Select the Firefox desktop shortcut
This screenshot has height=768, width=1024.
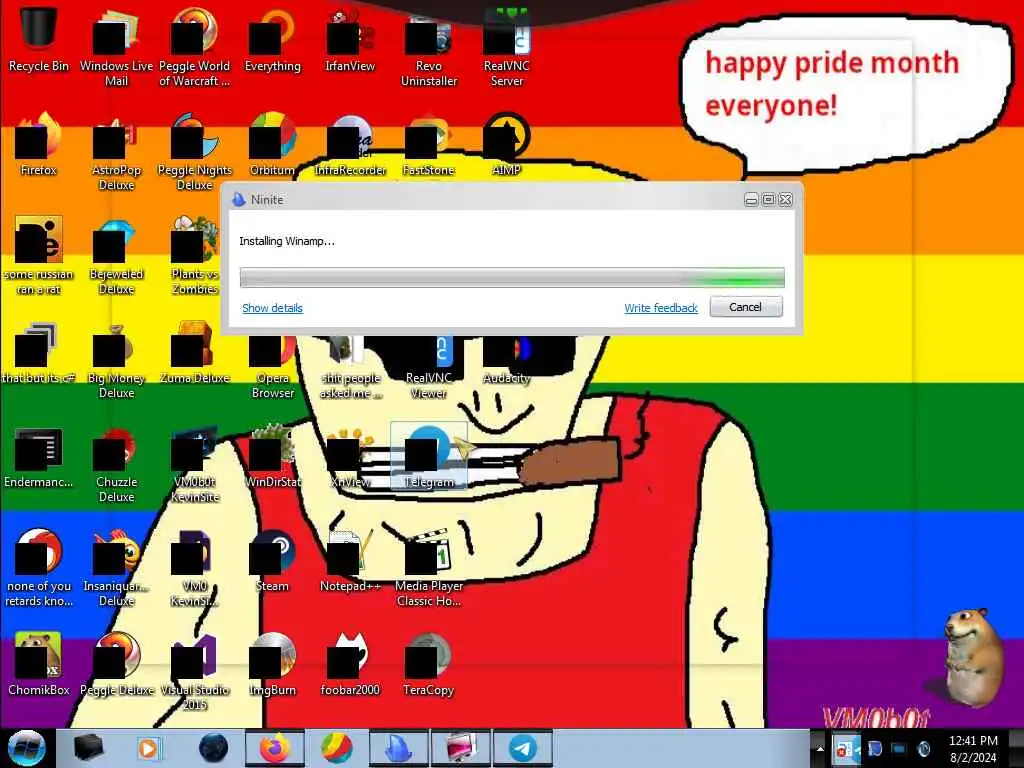[39, 144]
